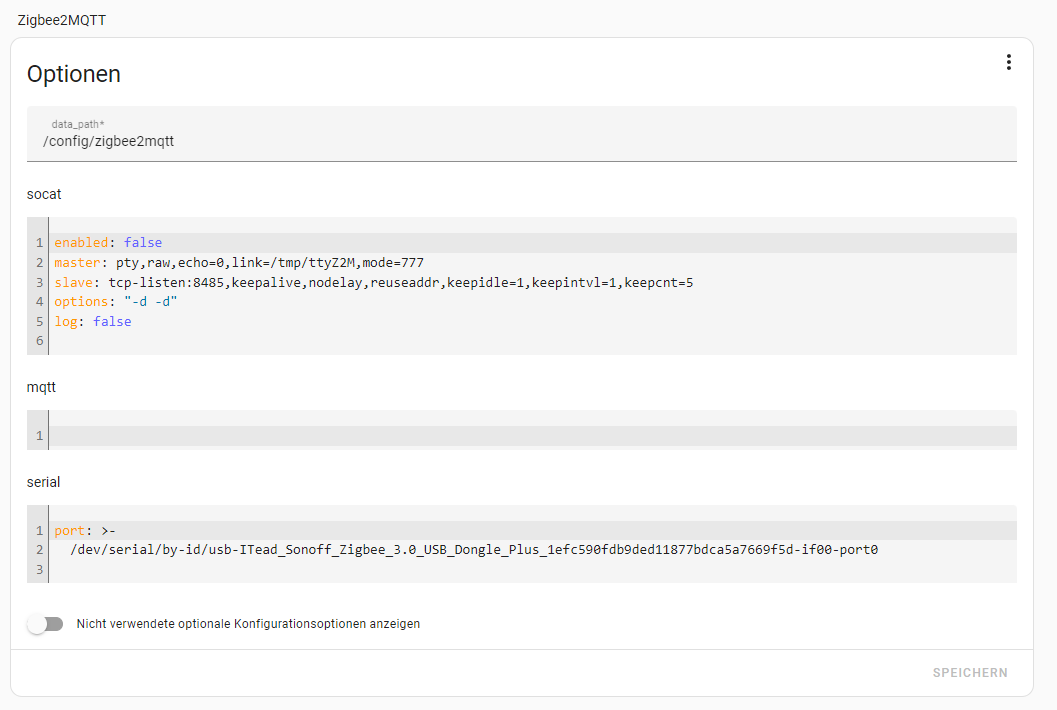Click the 'master: pty,raw,echo=0' line

click(533, 262)
